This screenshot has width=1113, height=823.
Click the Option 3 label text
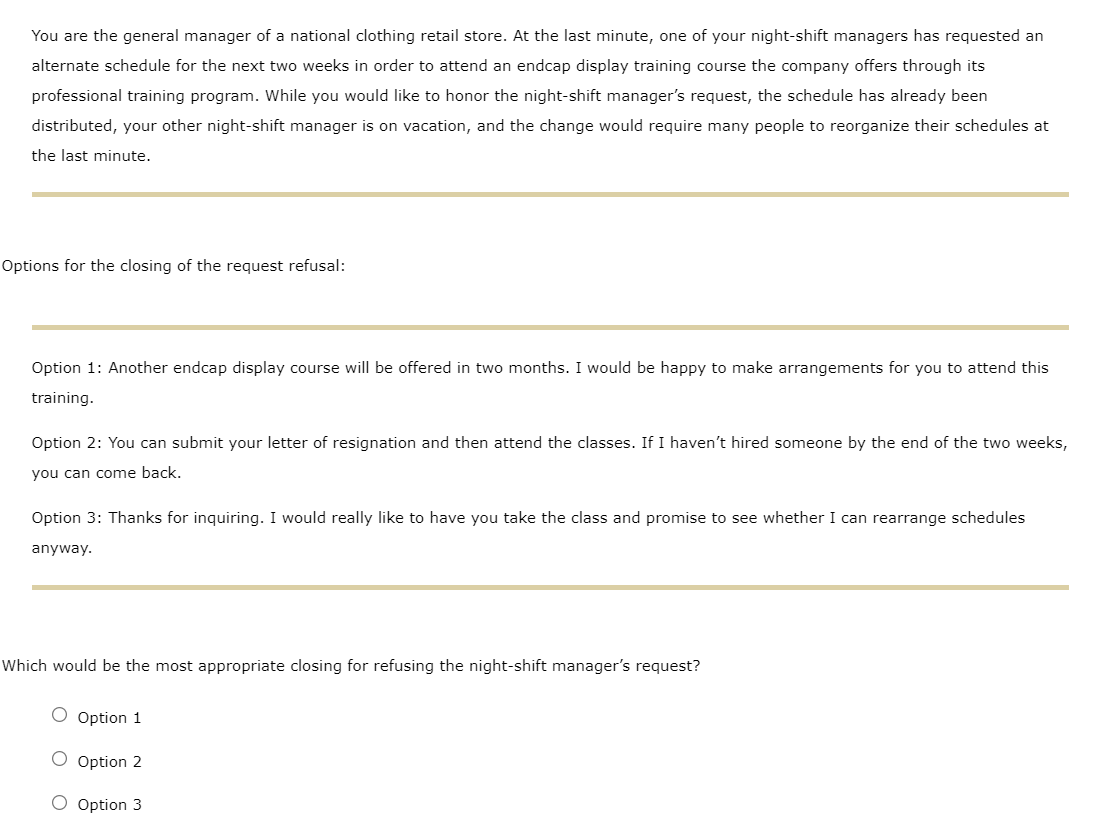[110, 804]
